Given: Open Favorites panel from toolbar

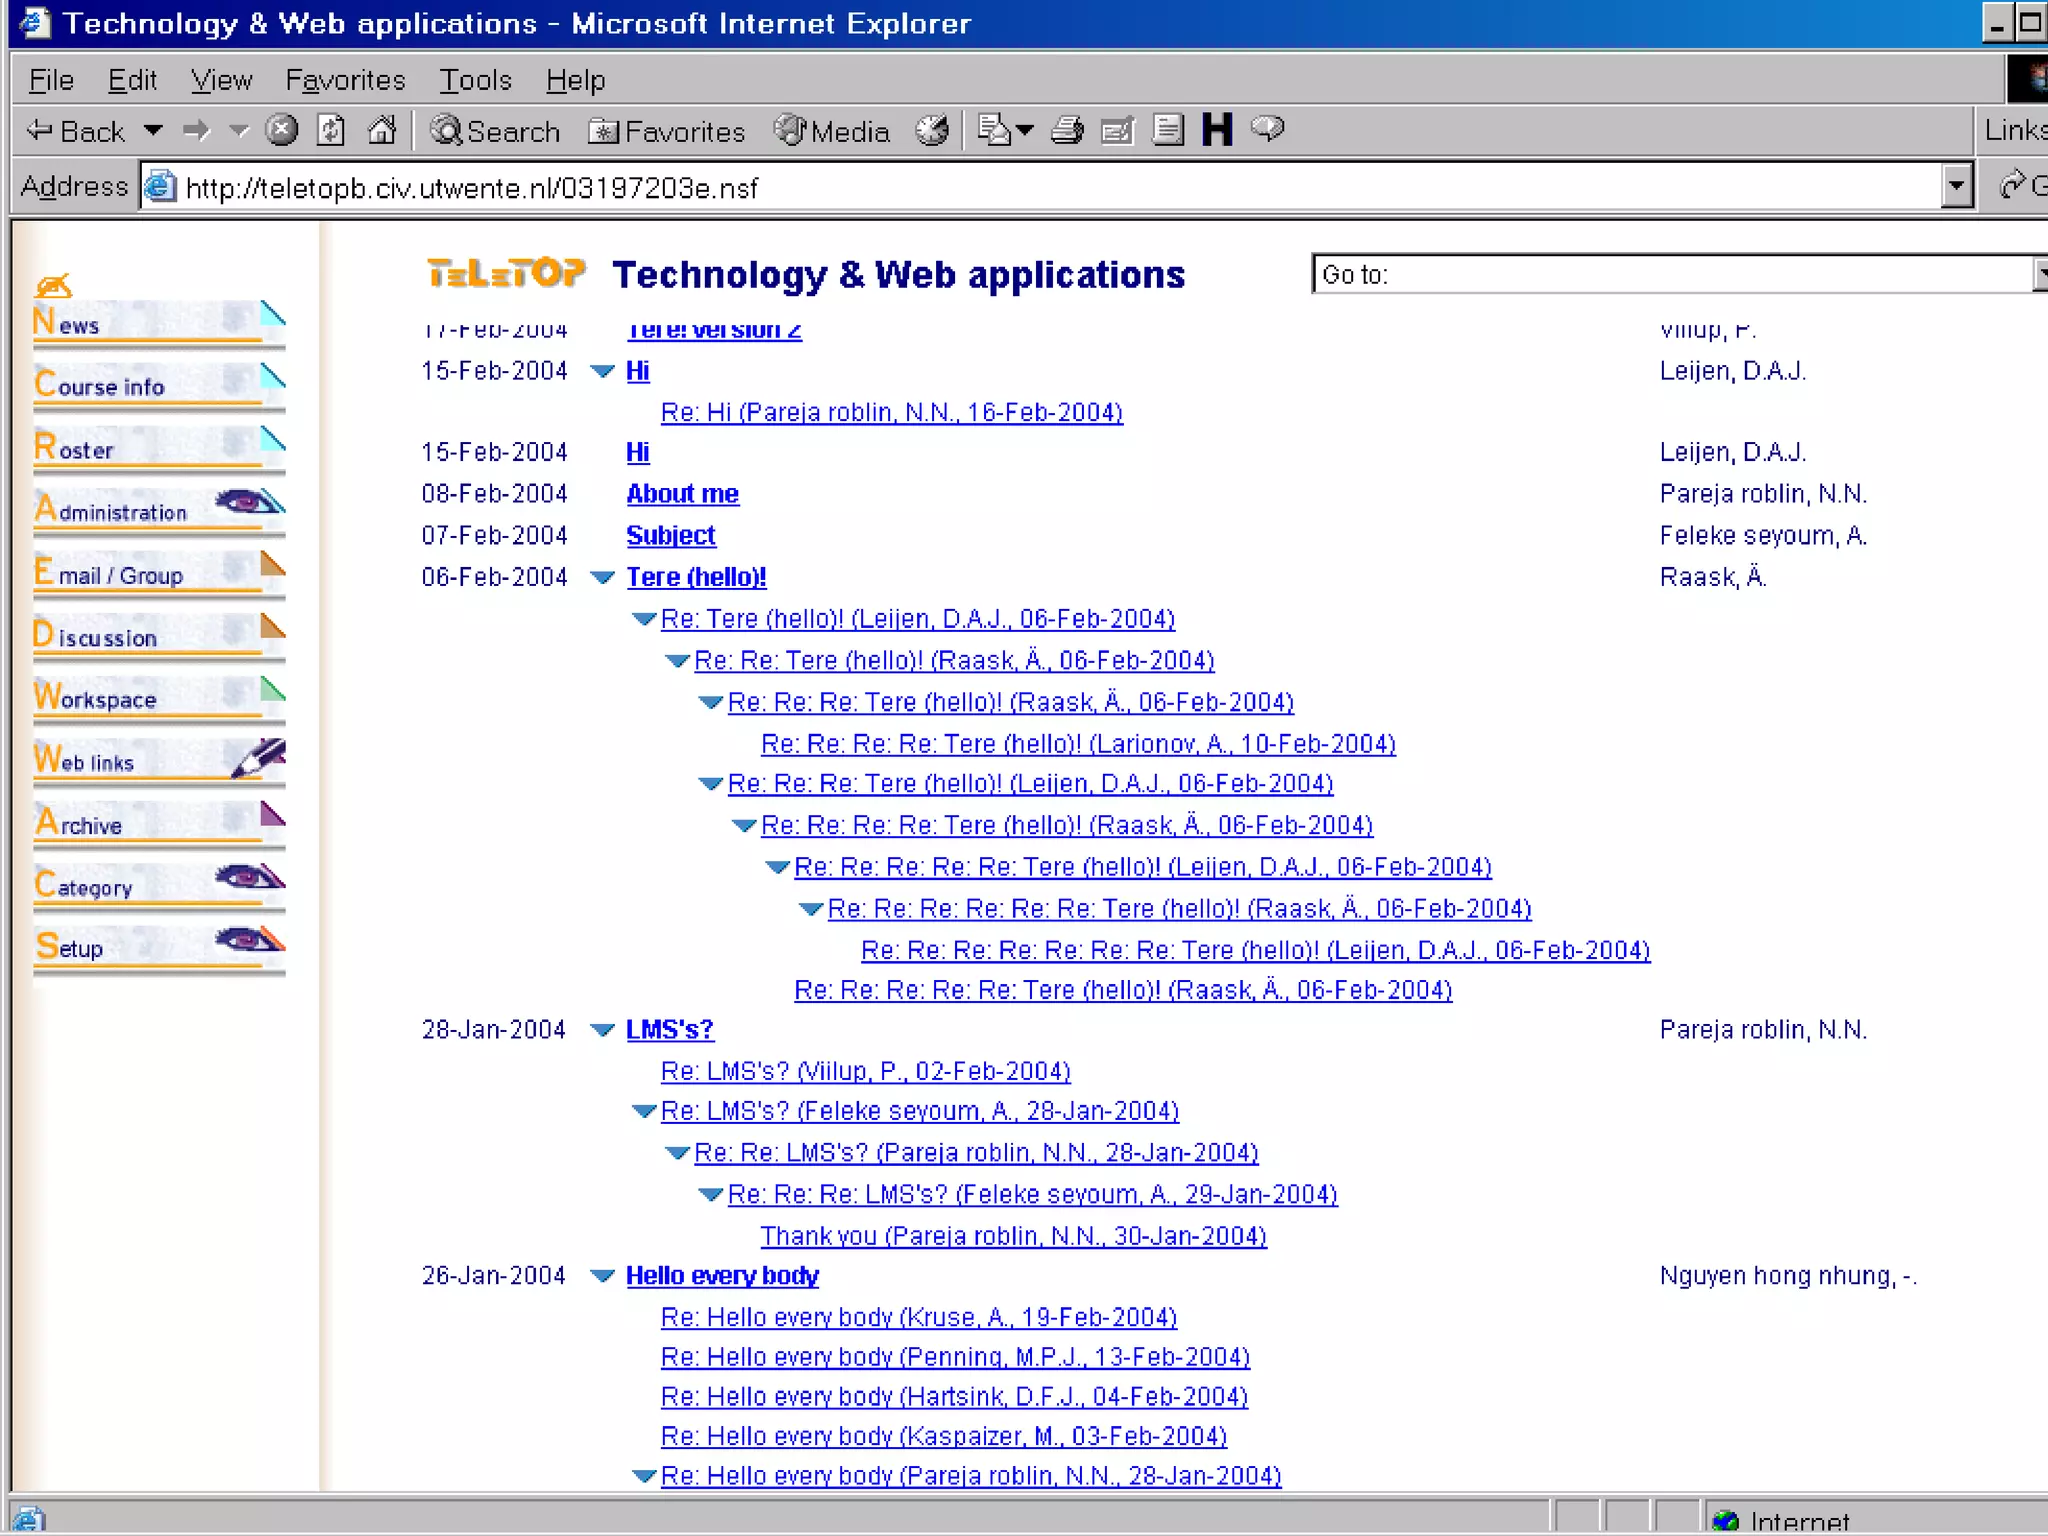Looking at the screenshot, I should tap(667, 131).
